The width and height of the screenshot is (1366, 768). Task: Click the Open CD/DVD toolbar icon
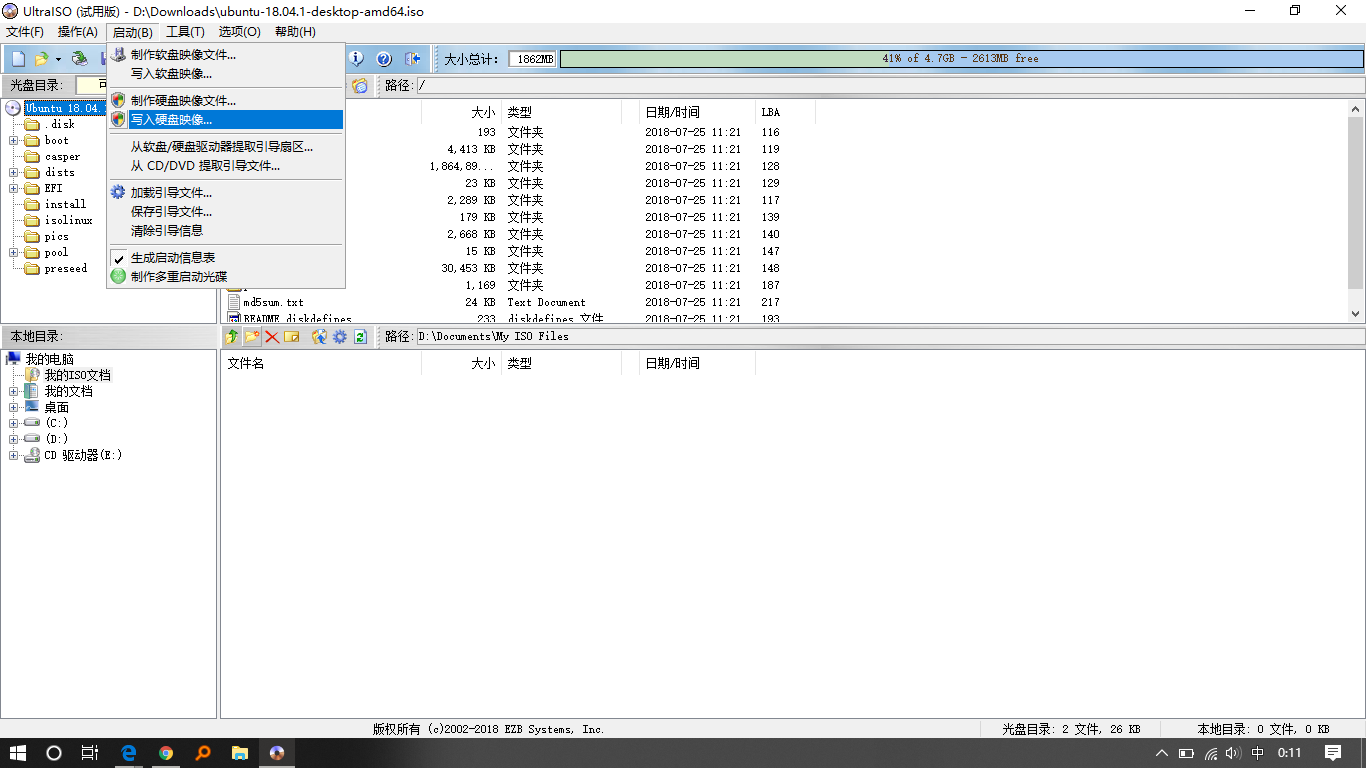80,59
